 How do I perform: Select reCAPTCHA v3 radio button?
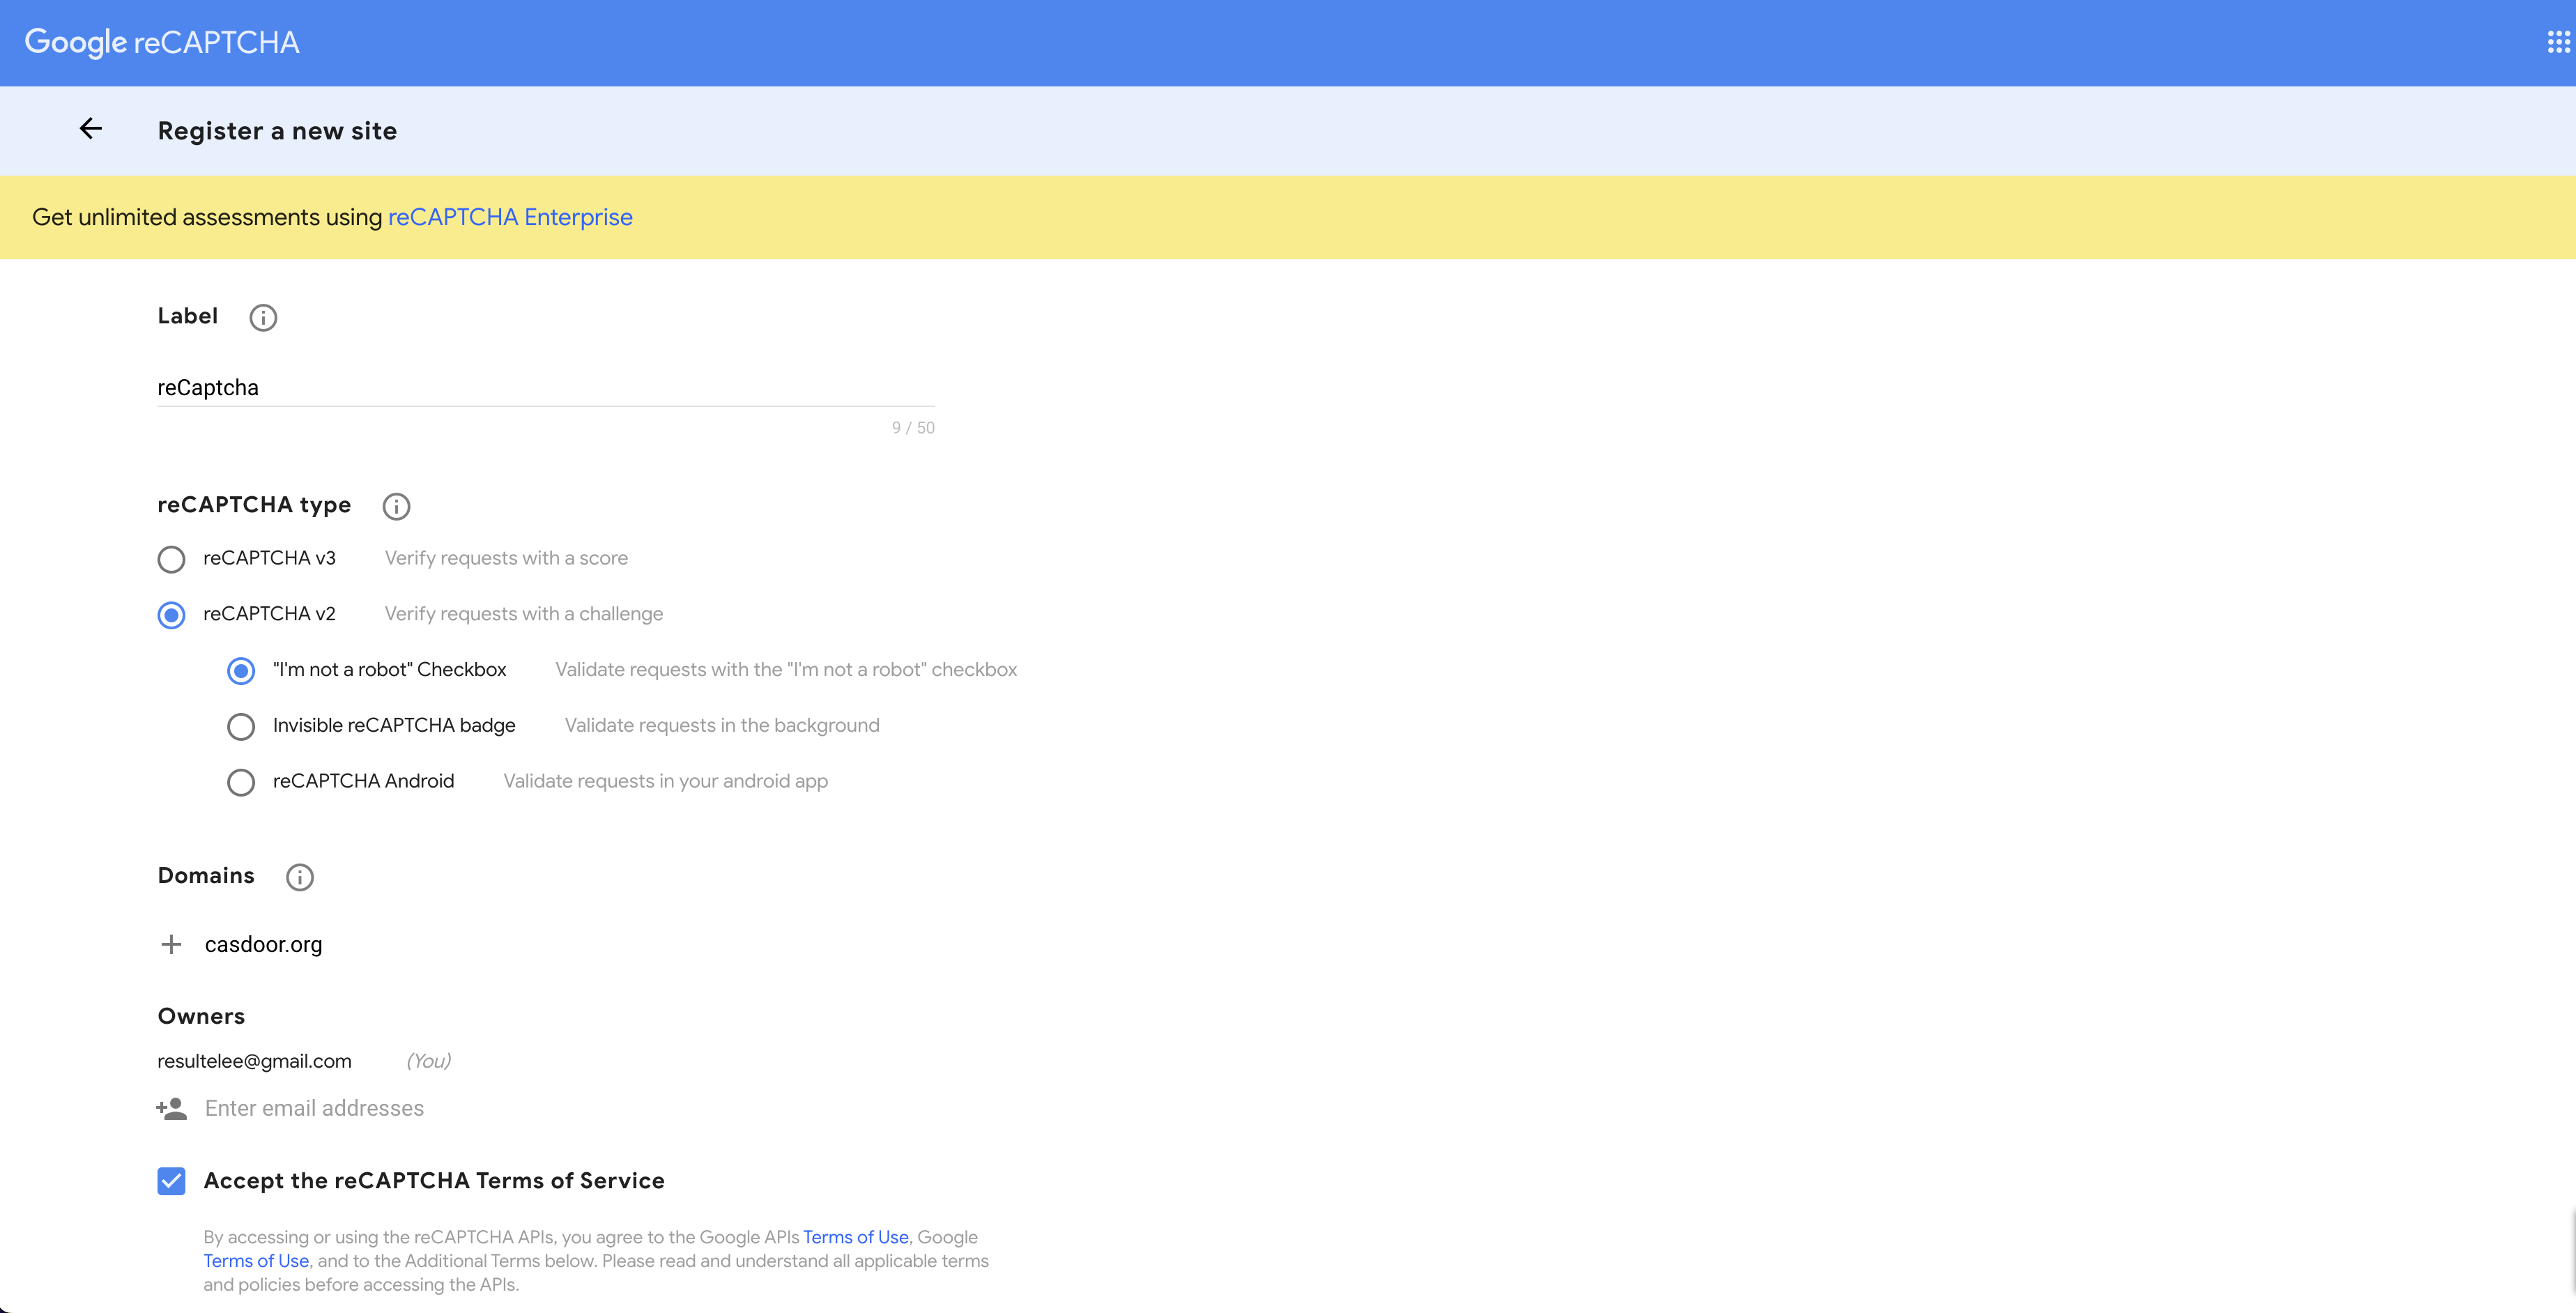click(171, 558)
